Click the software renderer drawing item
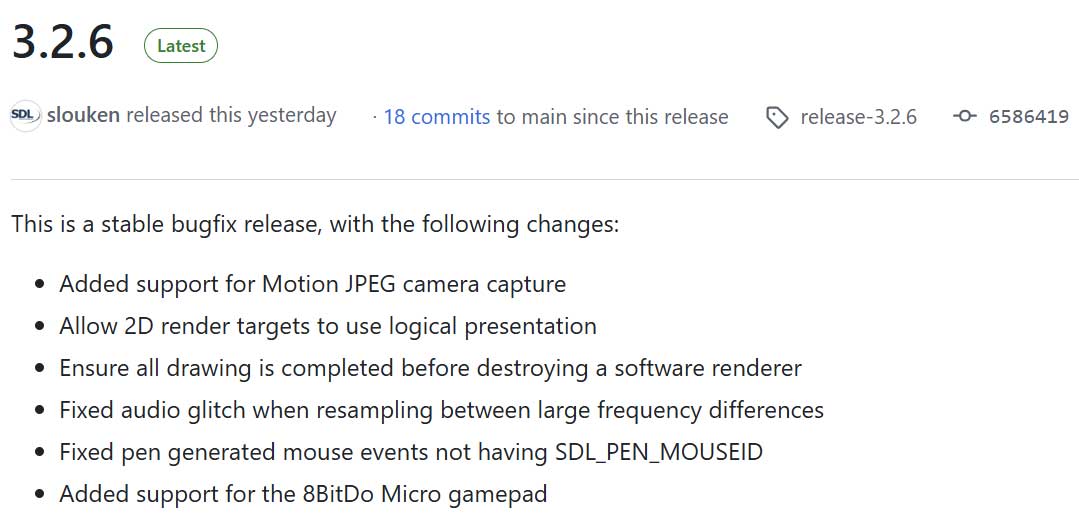 tap(430, 368)
